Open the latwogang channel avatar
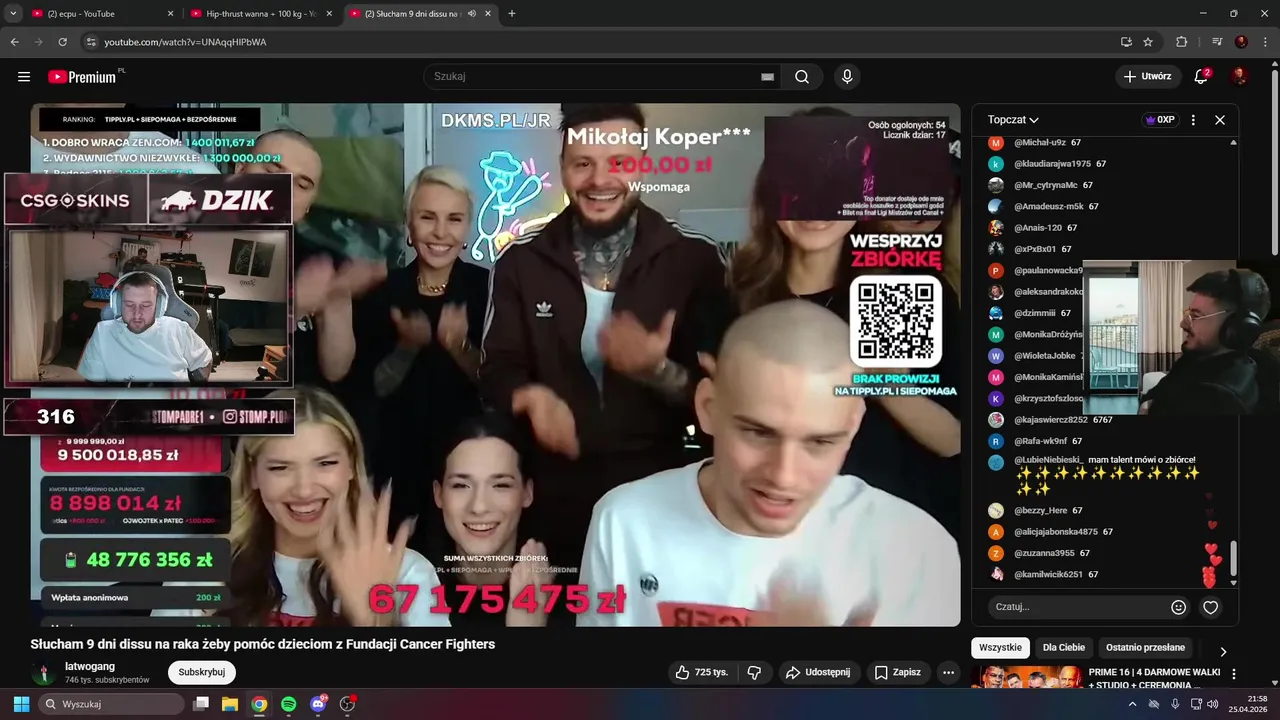The image size is (1280, 720). coord(42,672)
